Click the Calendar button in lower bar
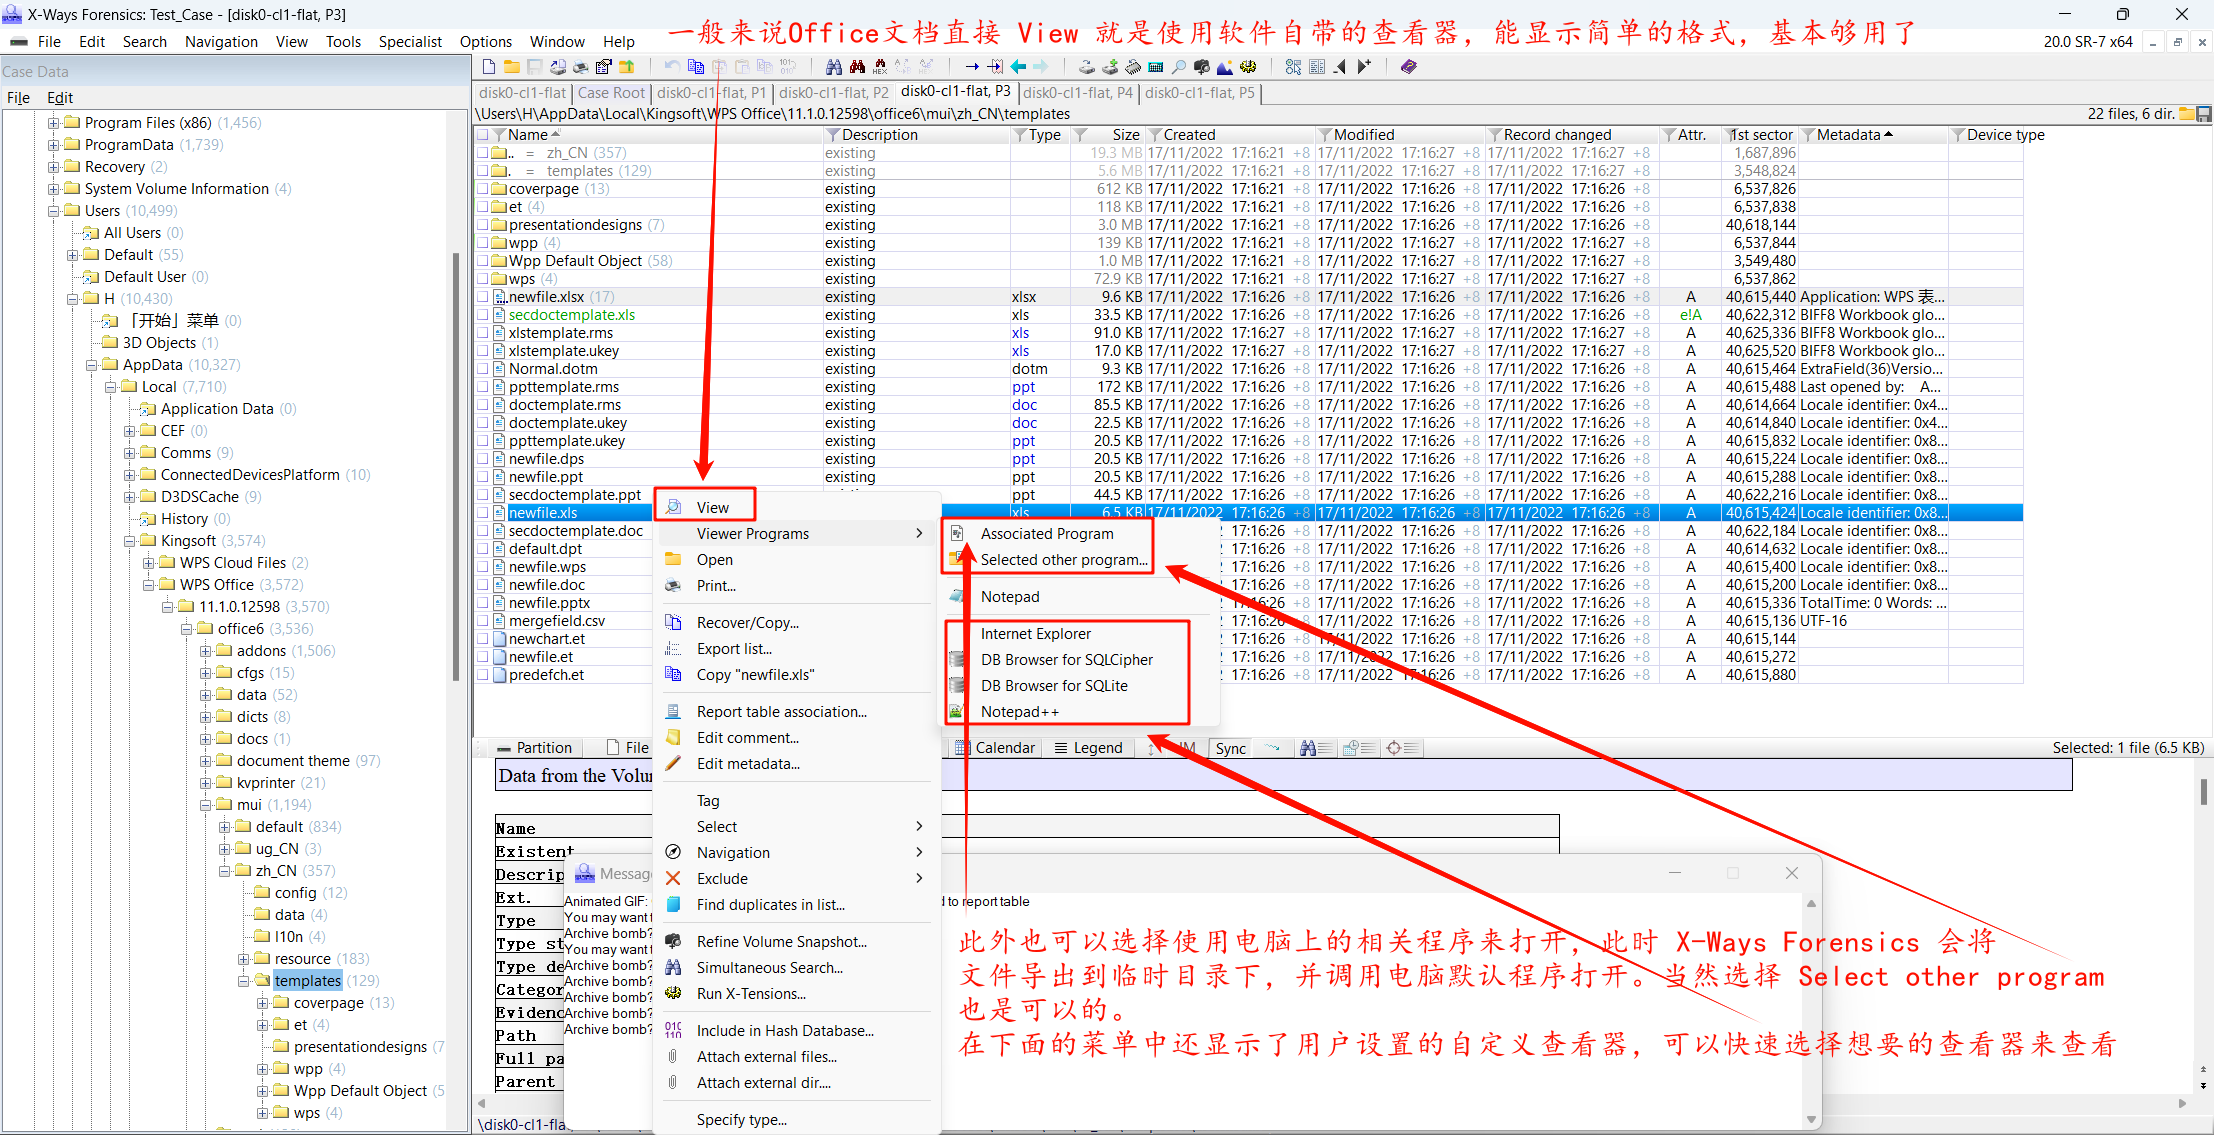2214x1135 pixels. [996, 748]
